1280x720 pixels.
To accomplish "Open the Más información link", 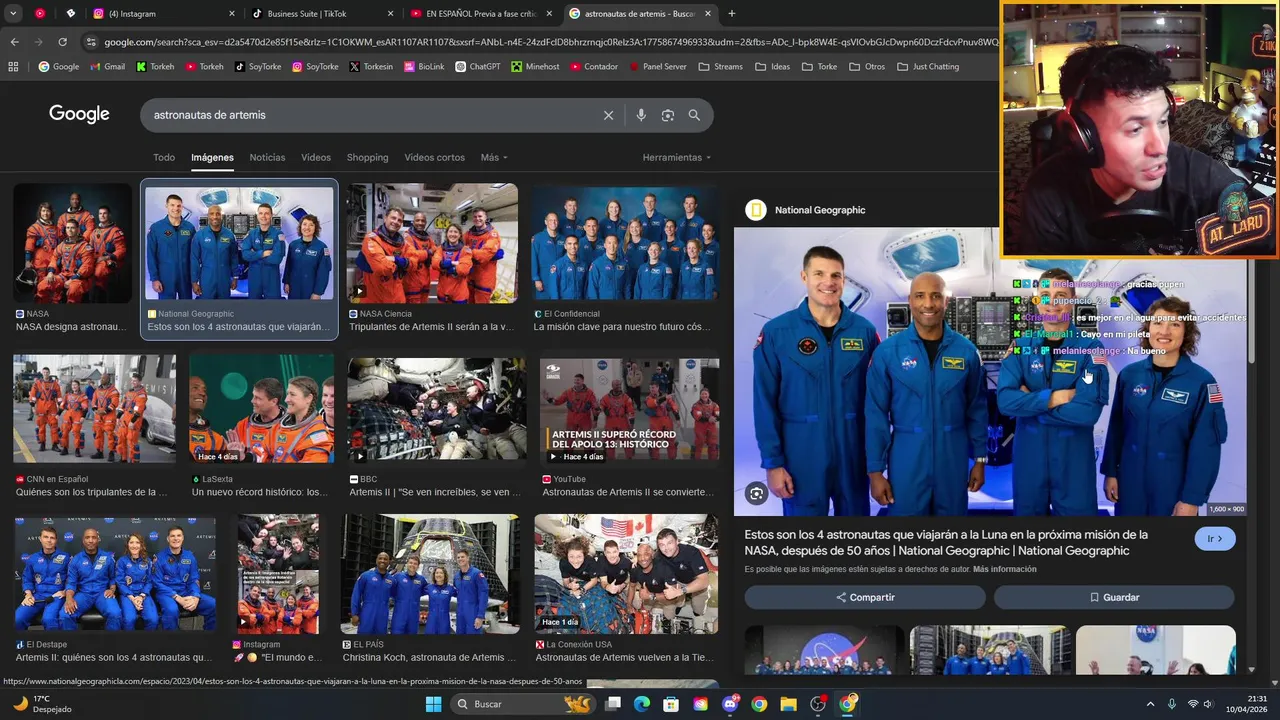I will (x=1004, y=569).
